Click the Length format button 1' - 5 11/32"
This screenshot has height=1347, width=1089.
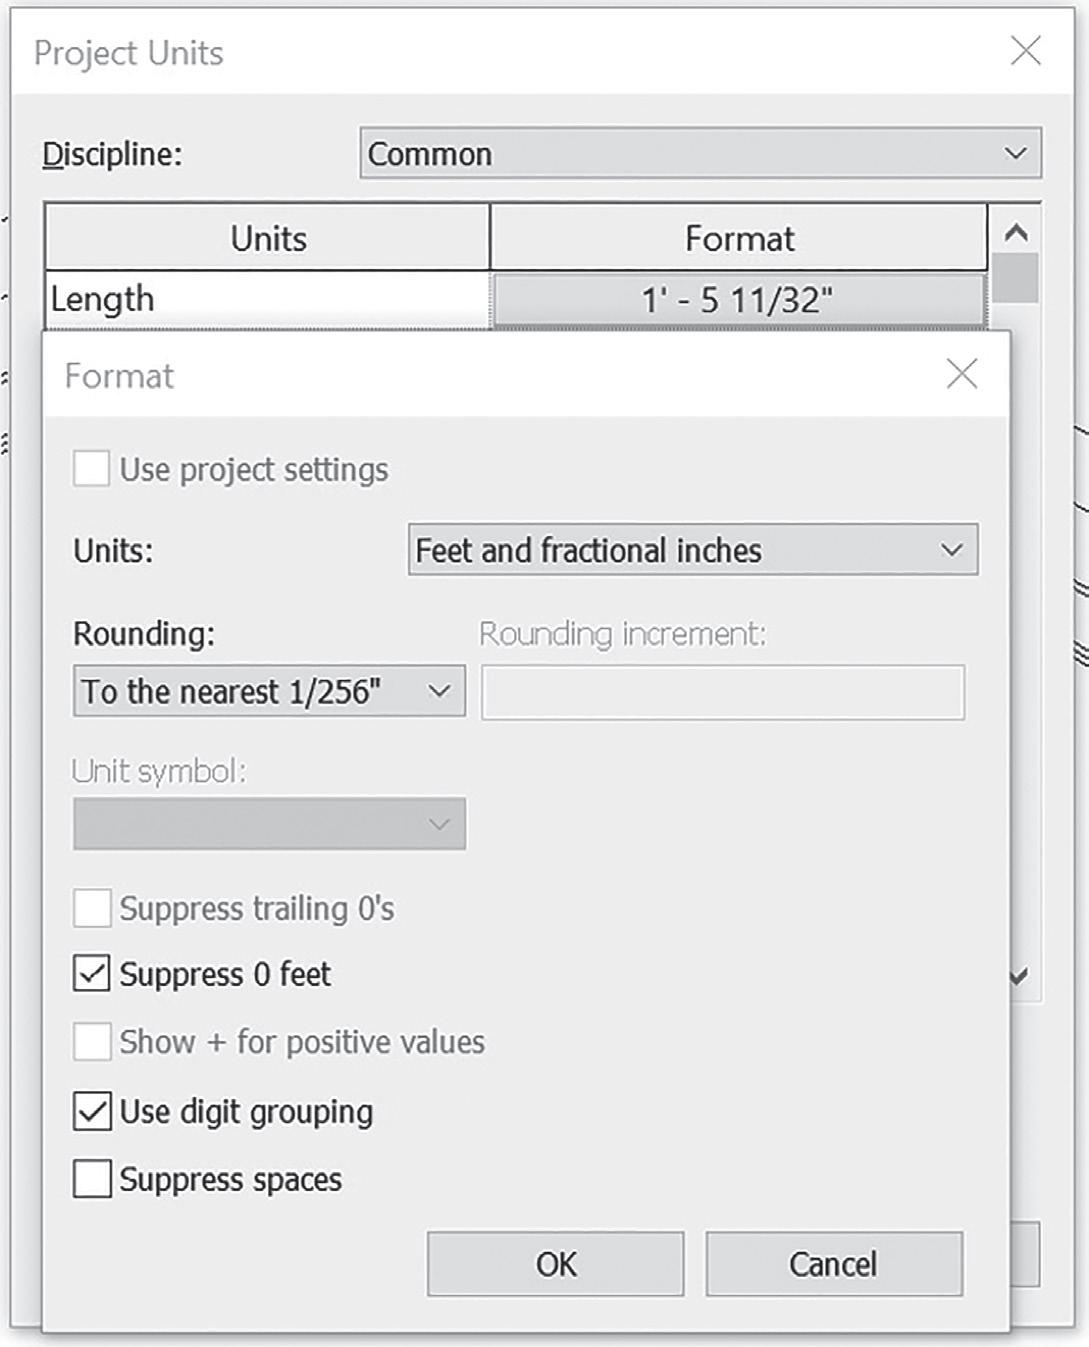739,299
